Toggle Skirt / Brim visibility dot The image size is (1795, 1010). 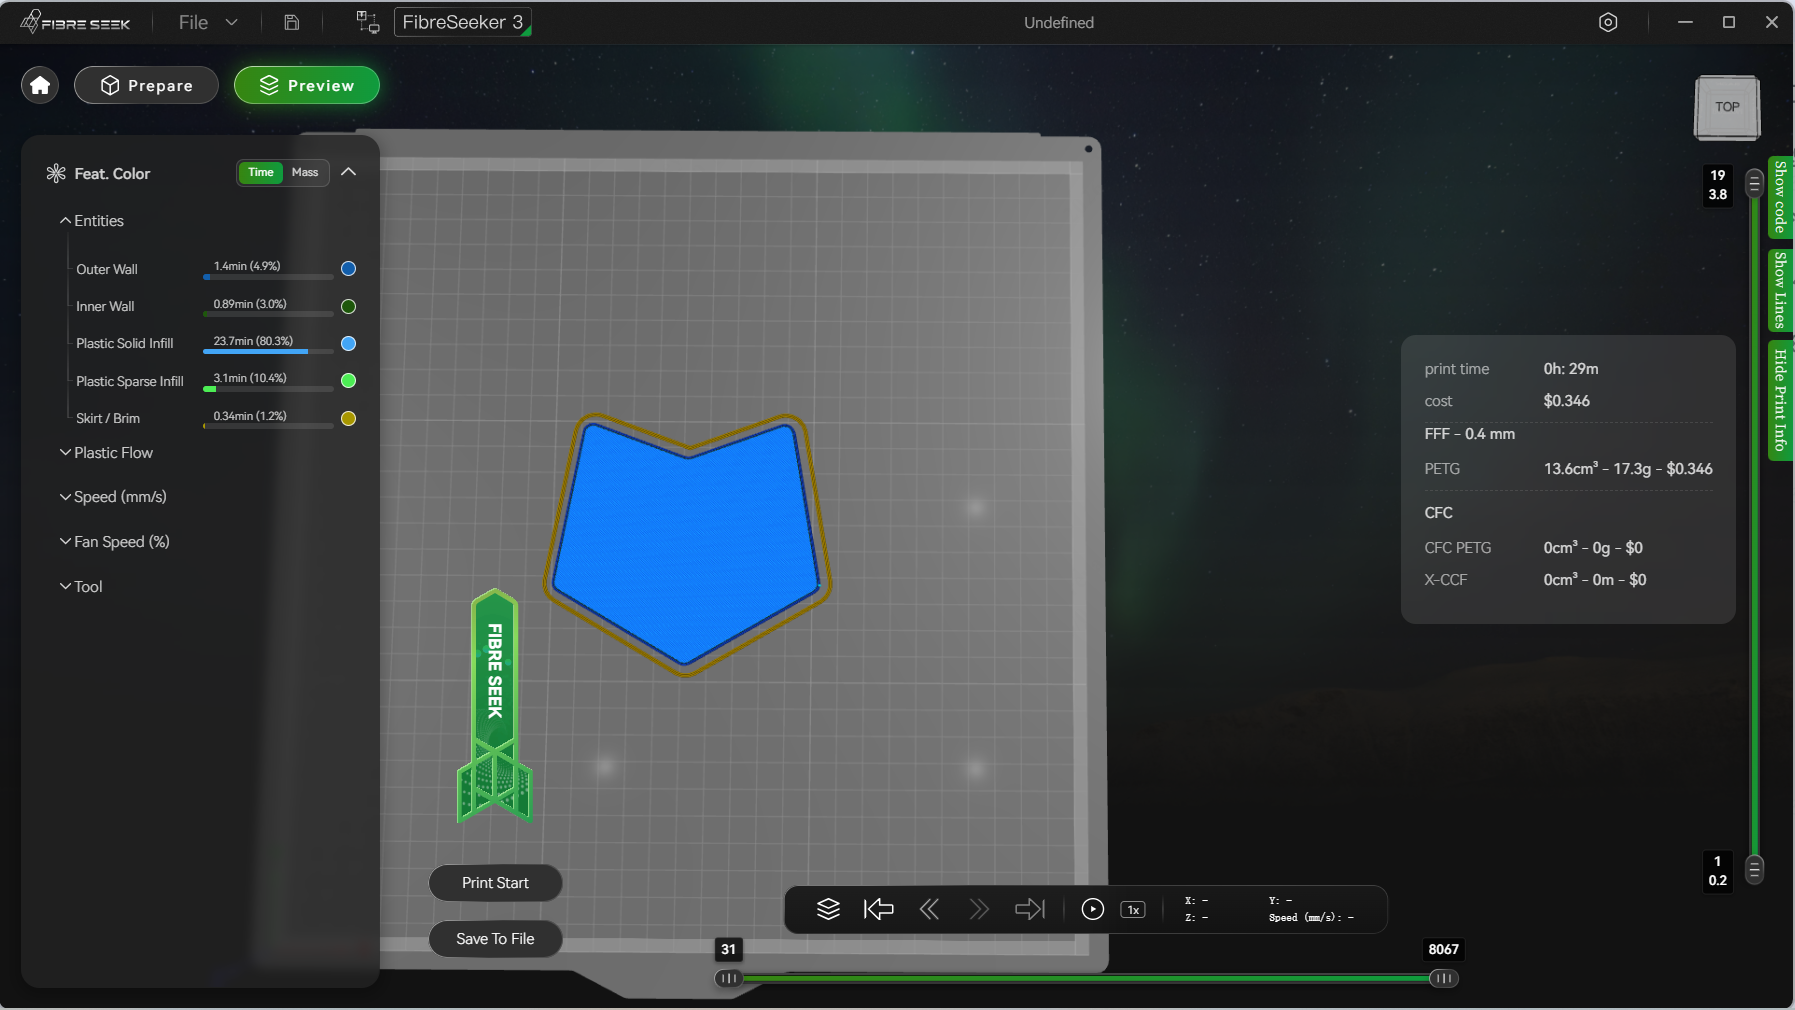tap(349, 418)
